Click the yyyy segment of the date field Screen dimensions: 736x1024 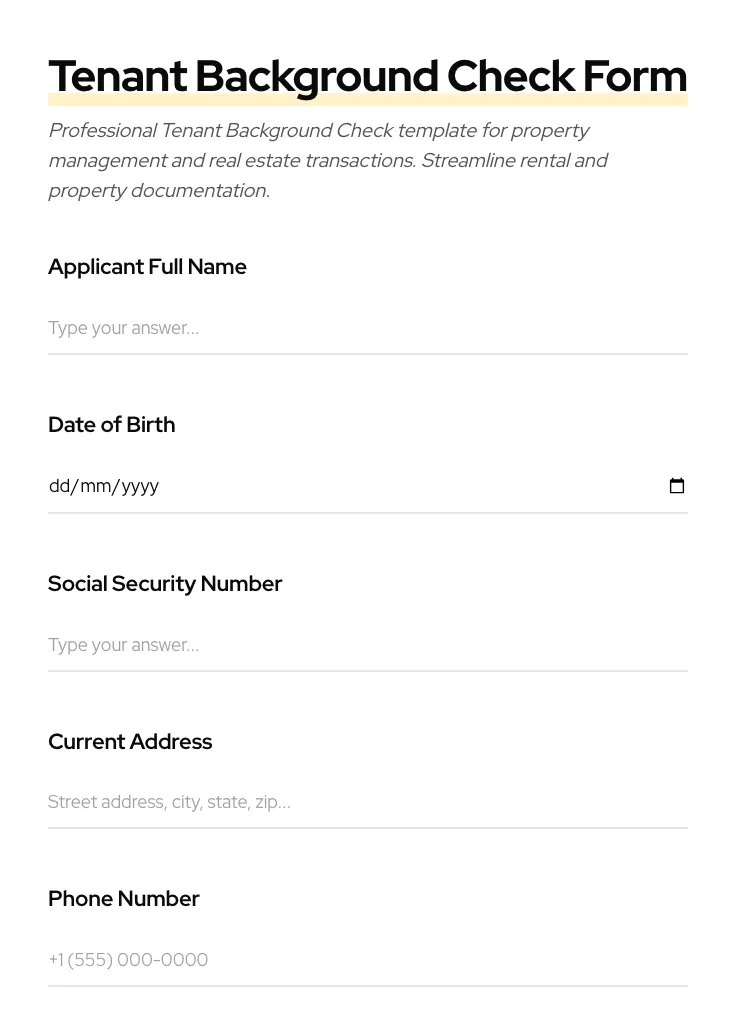[141, 486]
